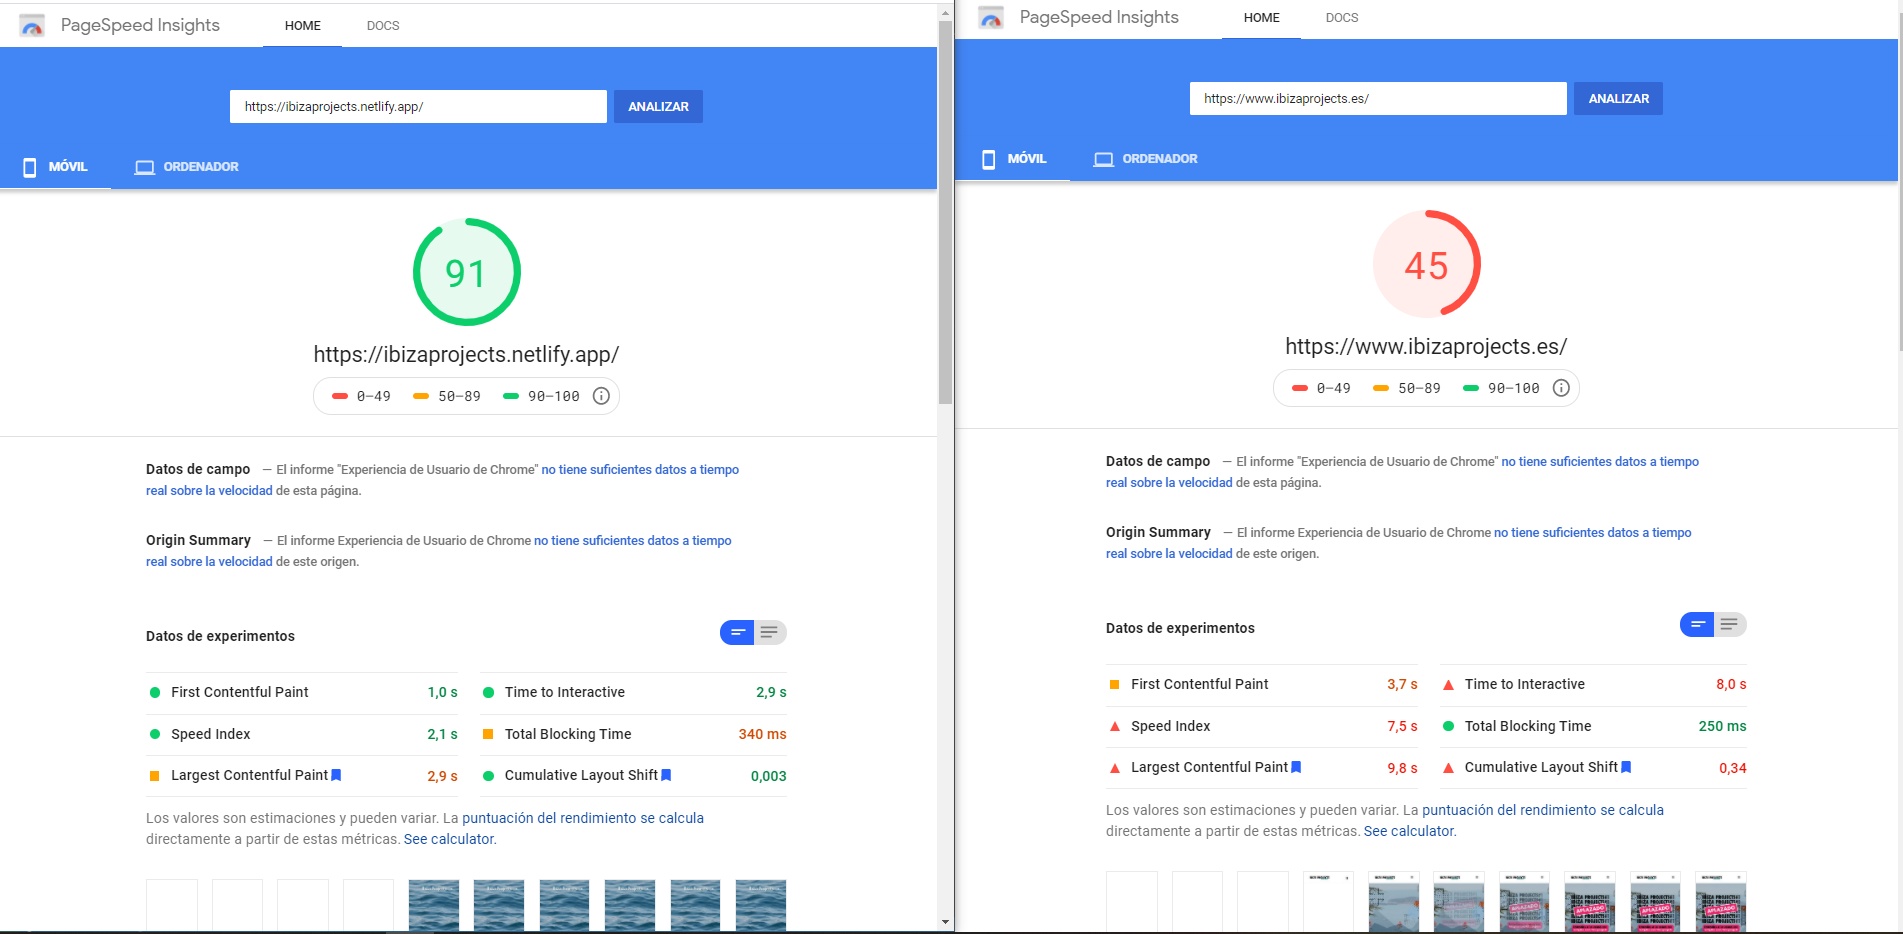Click the green Time to Interactive status icon
Viewport: 1903px width, 934px height.
488,692
